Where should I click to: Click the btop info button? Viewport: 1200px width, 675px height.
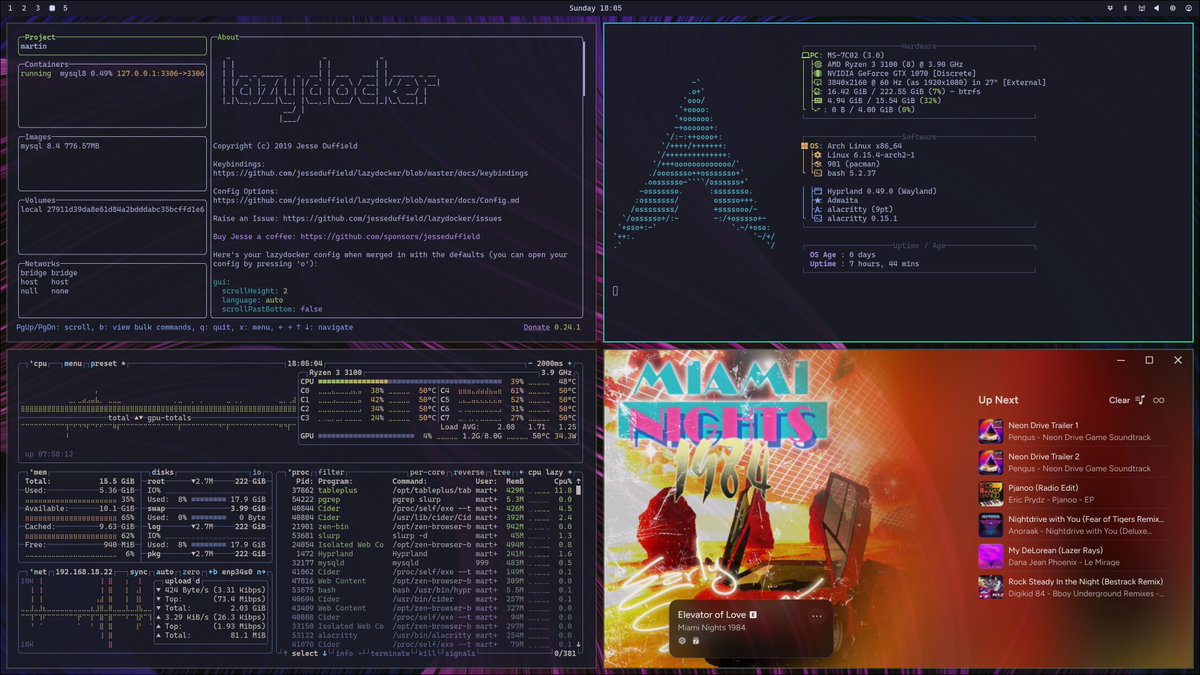tap(344, 654)
